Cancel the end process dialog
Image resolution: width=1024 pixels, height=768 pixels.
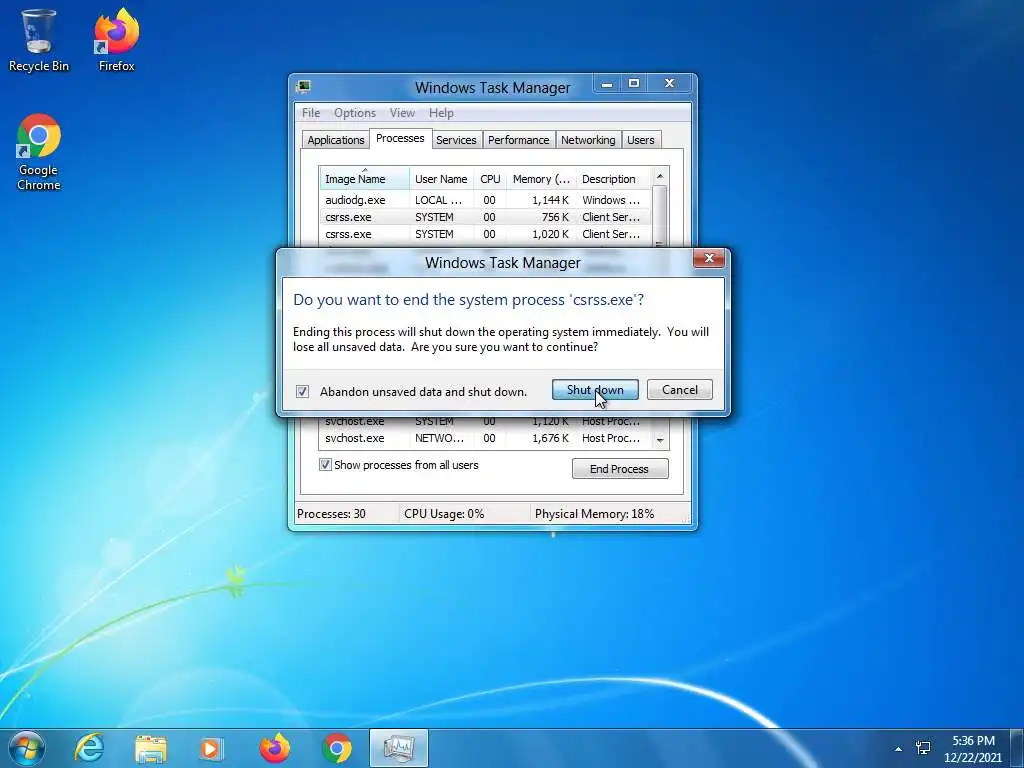[680, 390]
